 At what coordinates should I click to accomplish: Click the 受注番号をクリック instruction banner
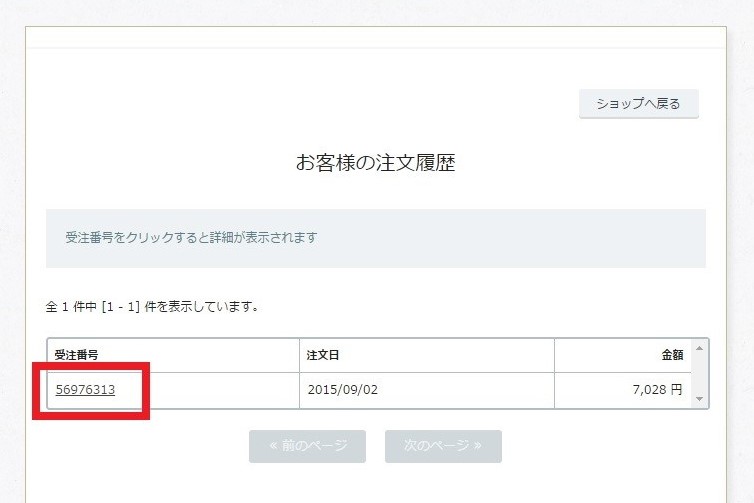click(375, 238)
